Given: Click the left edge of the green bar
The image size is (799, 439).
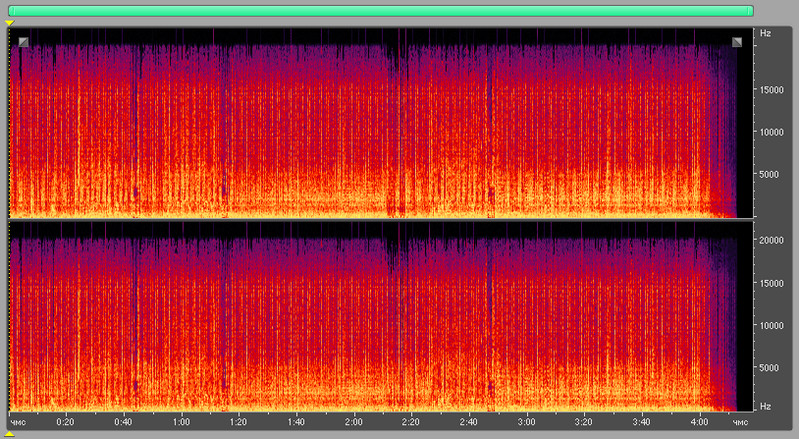Looking at the screenshot, I should point(10,10).
